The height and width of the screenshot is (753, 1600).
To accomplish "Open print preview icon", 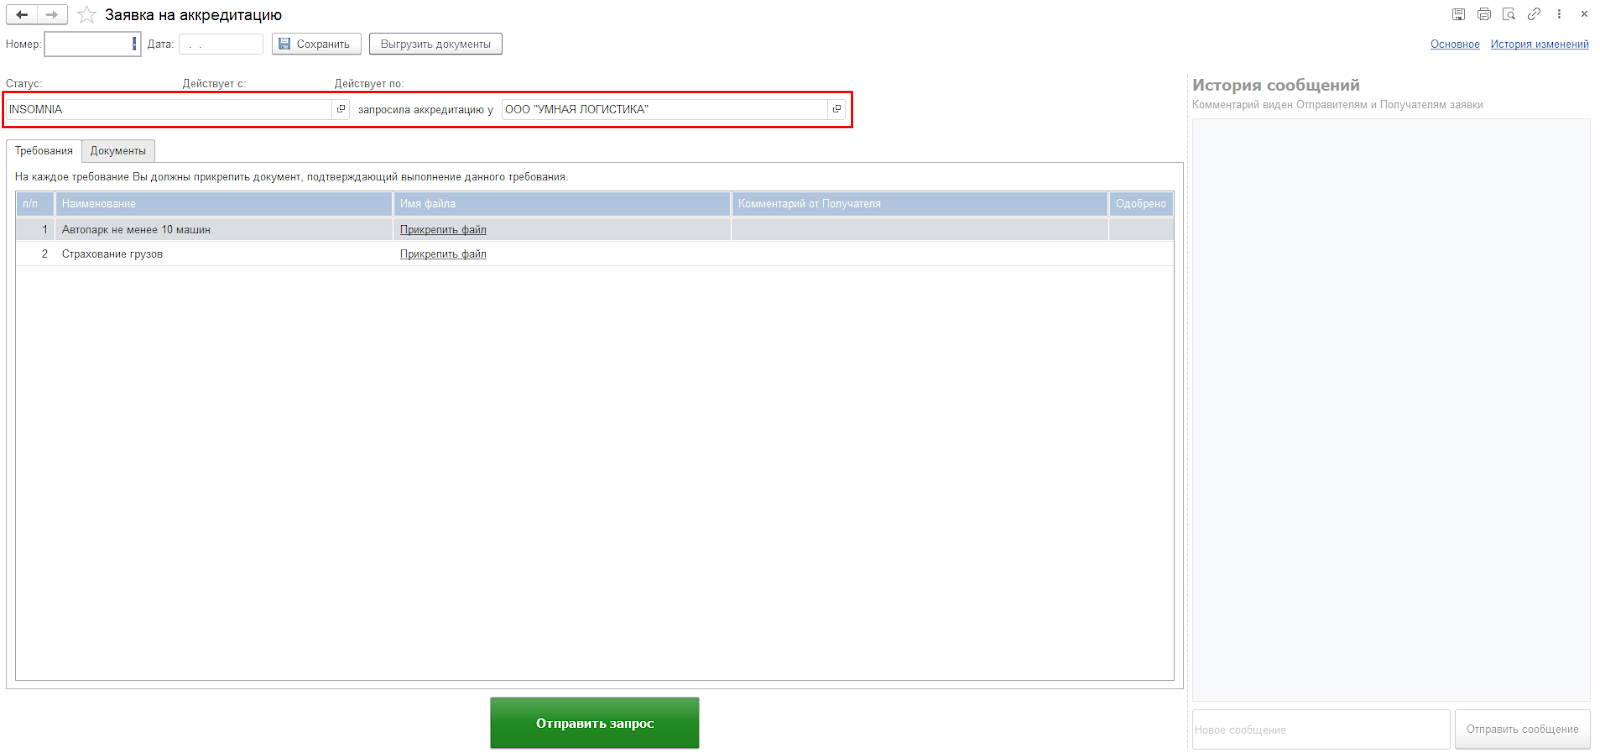I will tap(1509, 14).
